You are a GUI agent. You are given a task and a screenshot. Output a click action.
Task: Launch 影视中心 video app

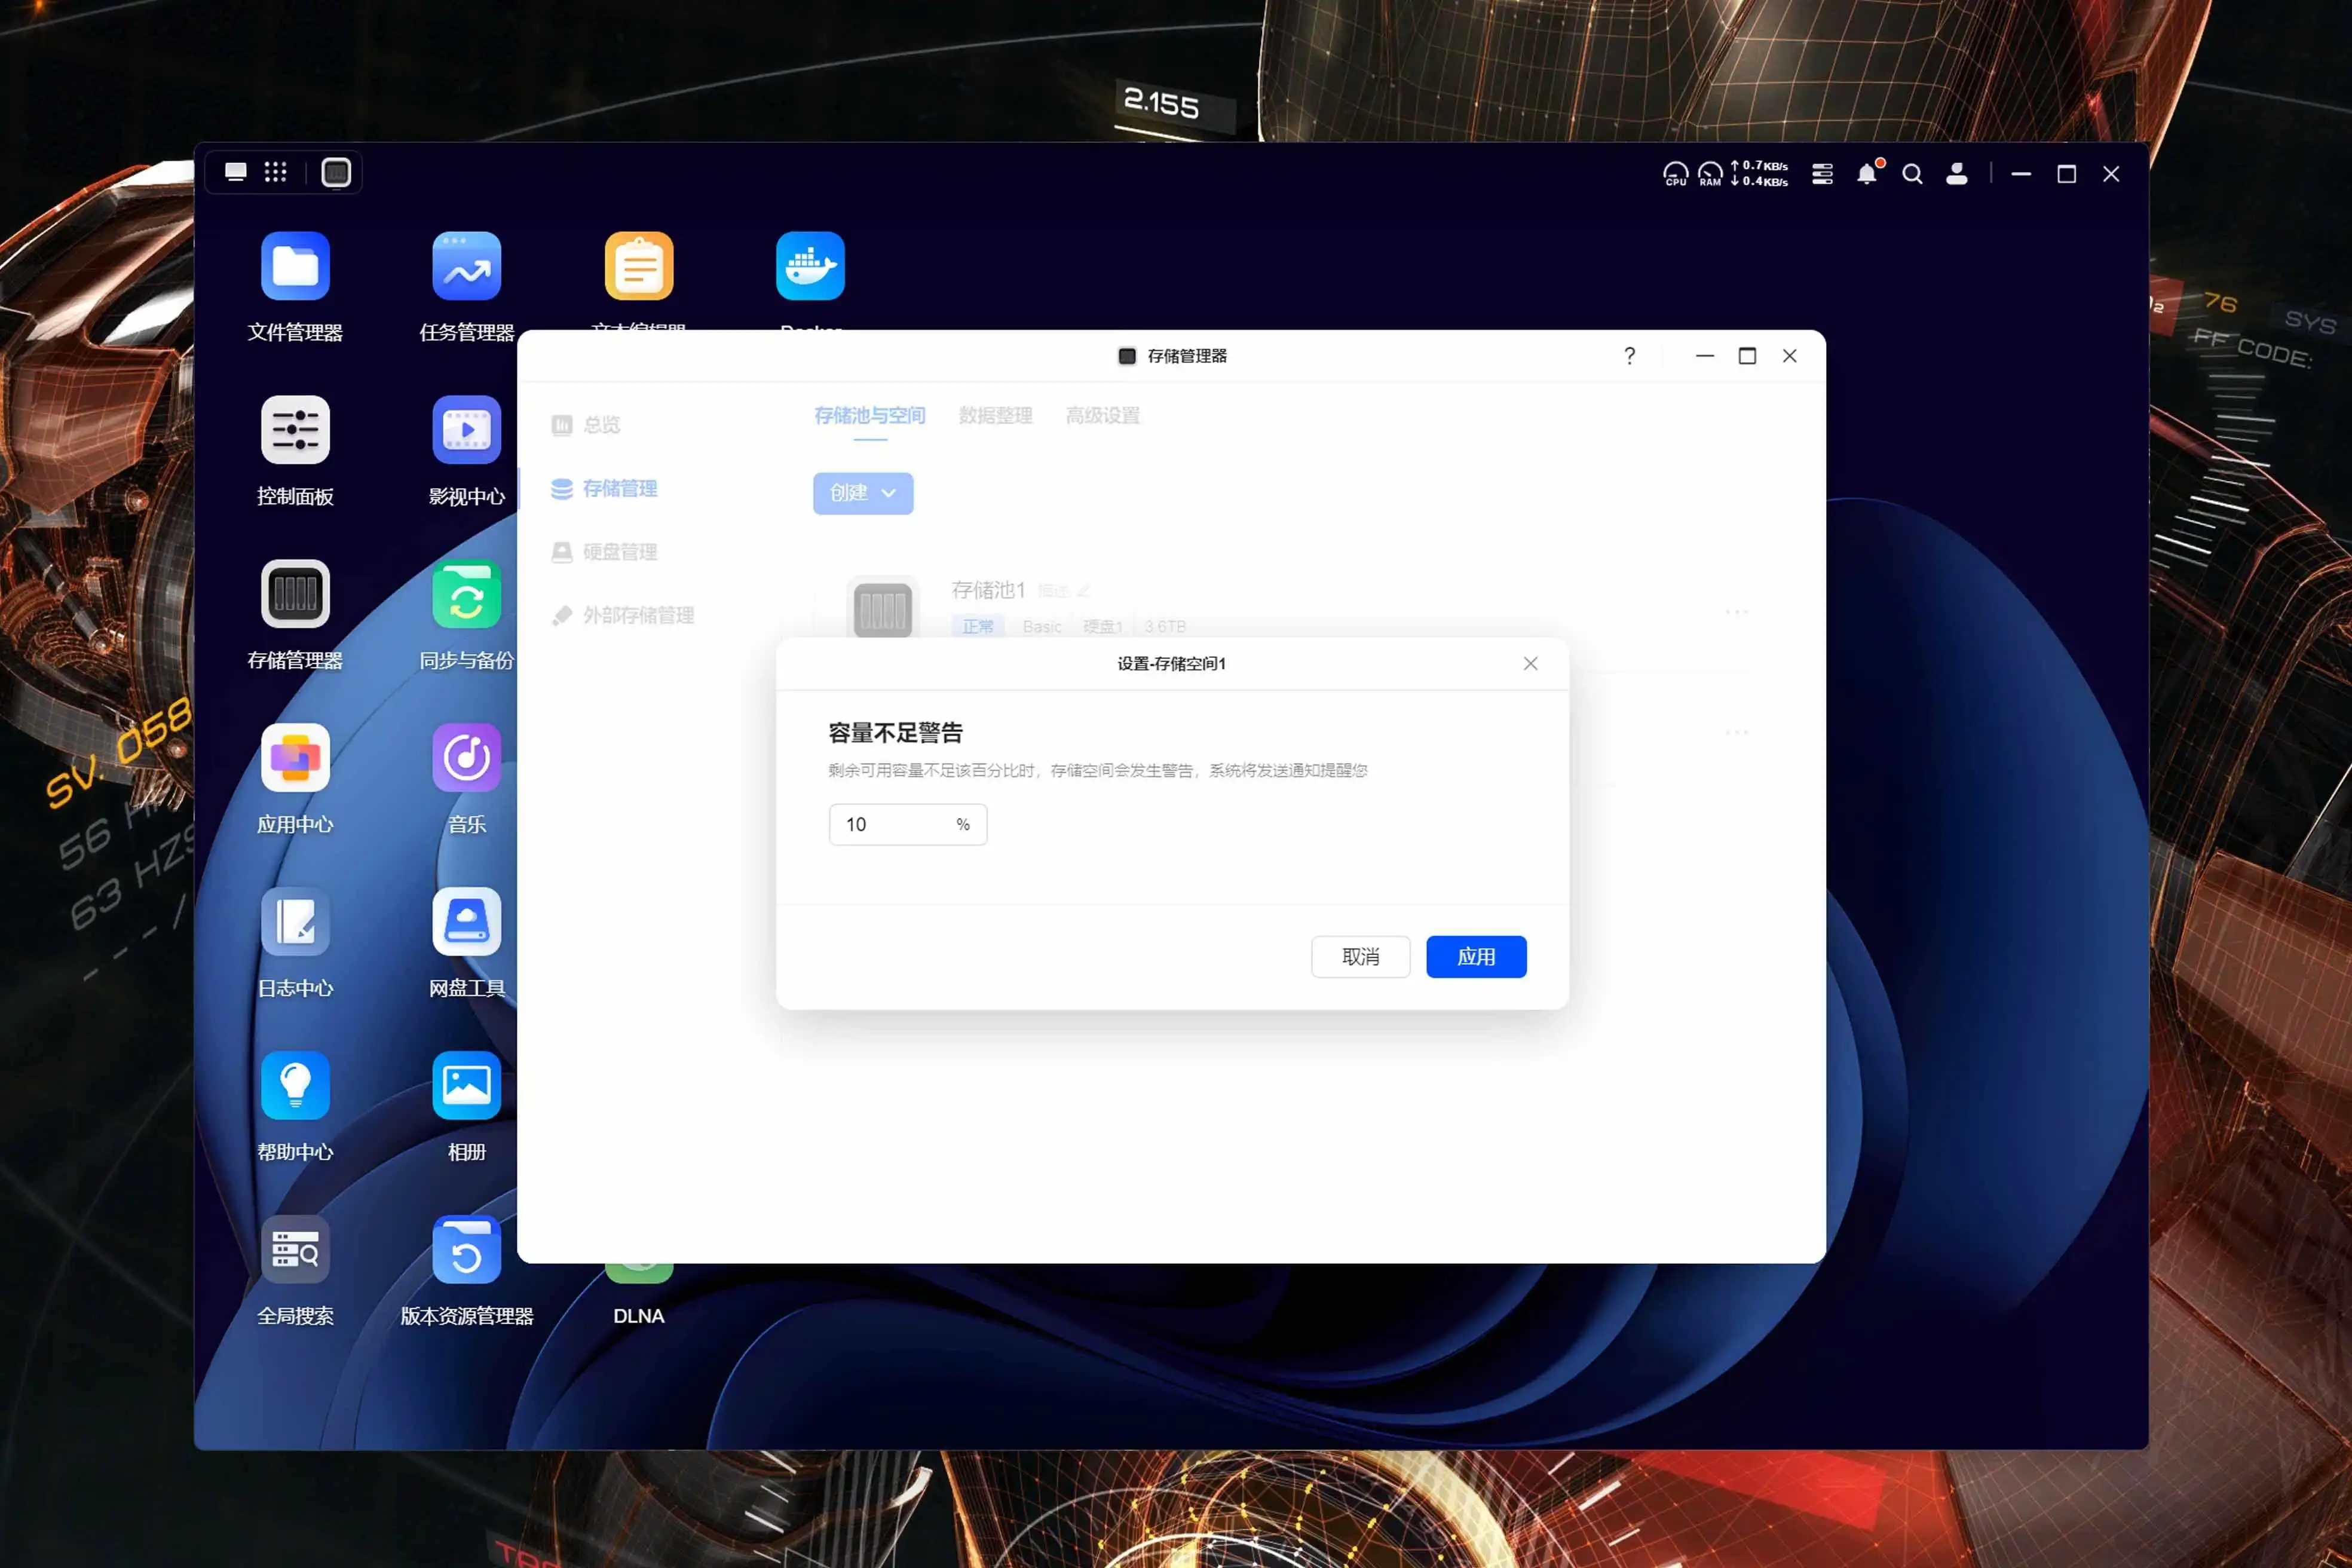[x=466, y=430]
